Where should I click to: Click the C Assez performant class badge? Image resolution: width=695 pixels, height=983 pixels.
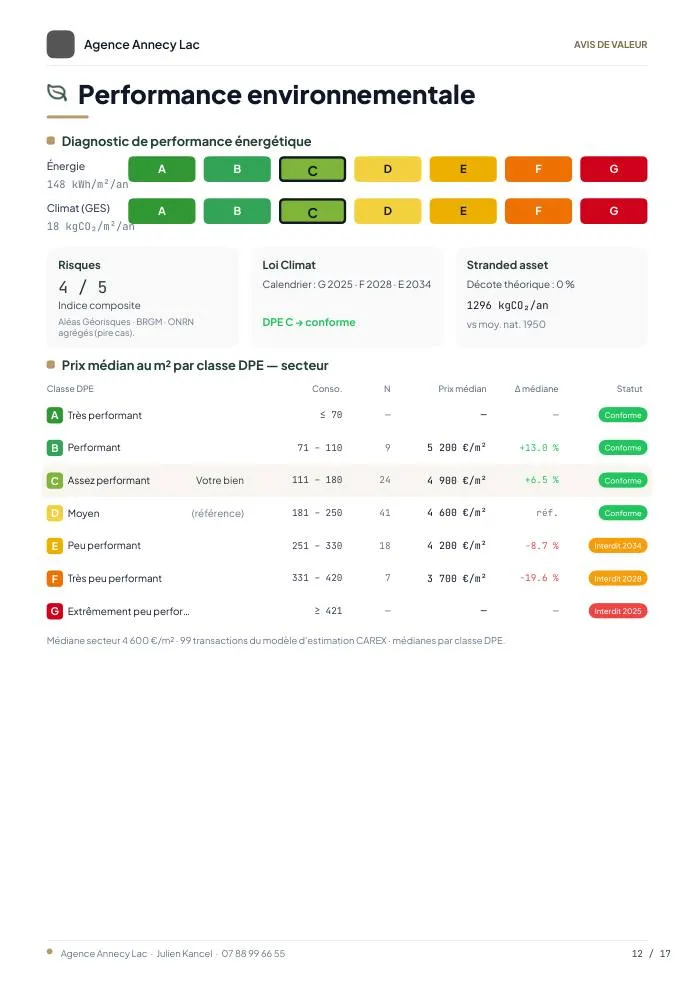pyautogui.click(x=55, y=480)
